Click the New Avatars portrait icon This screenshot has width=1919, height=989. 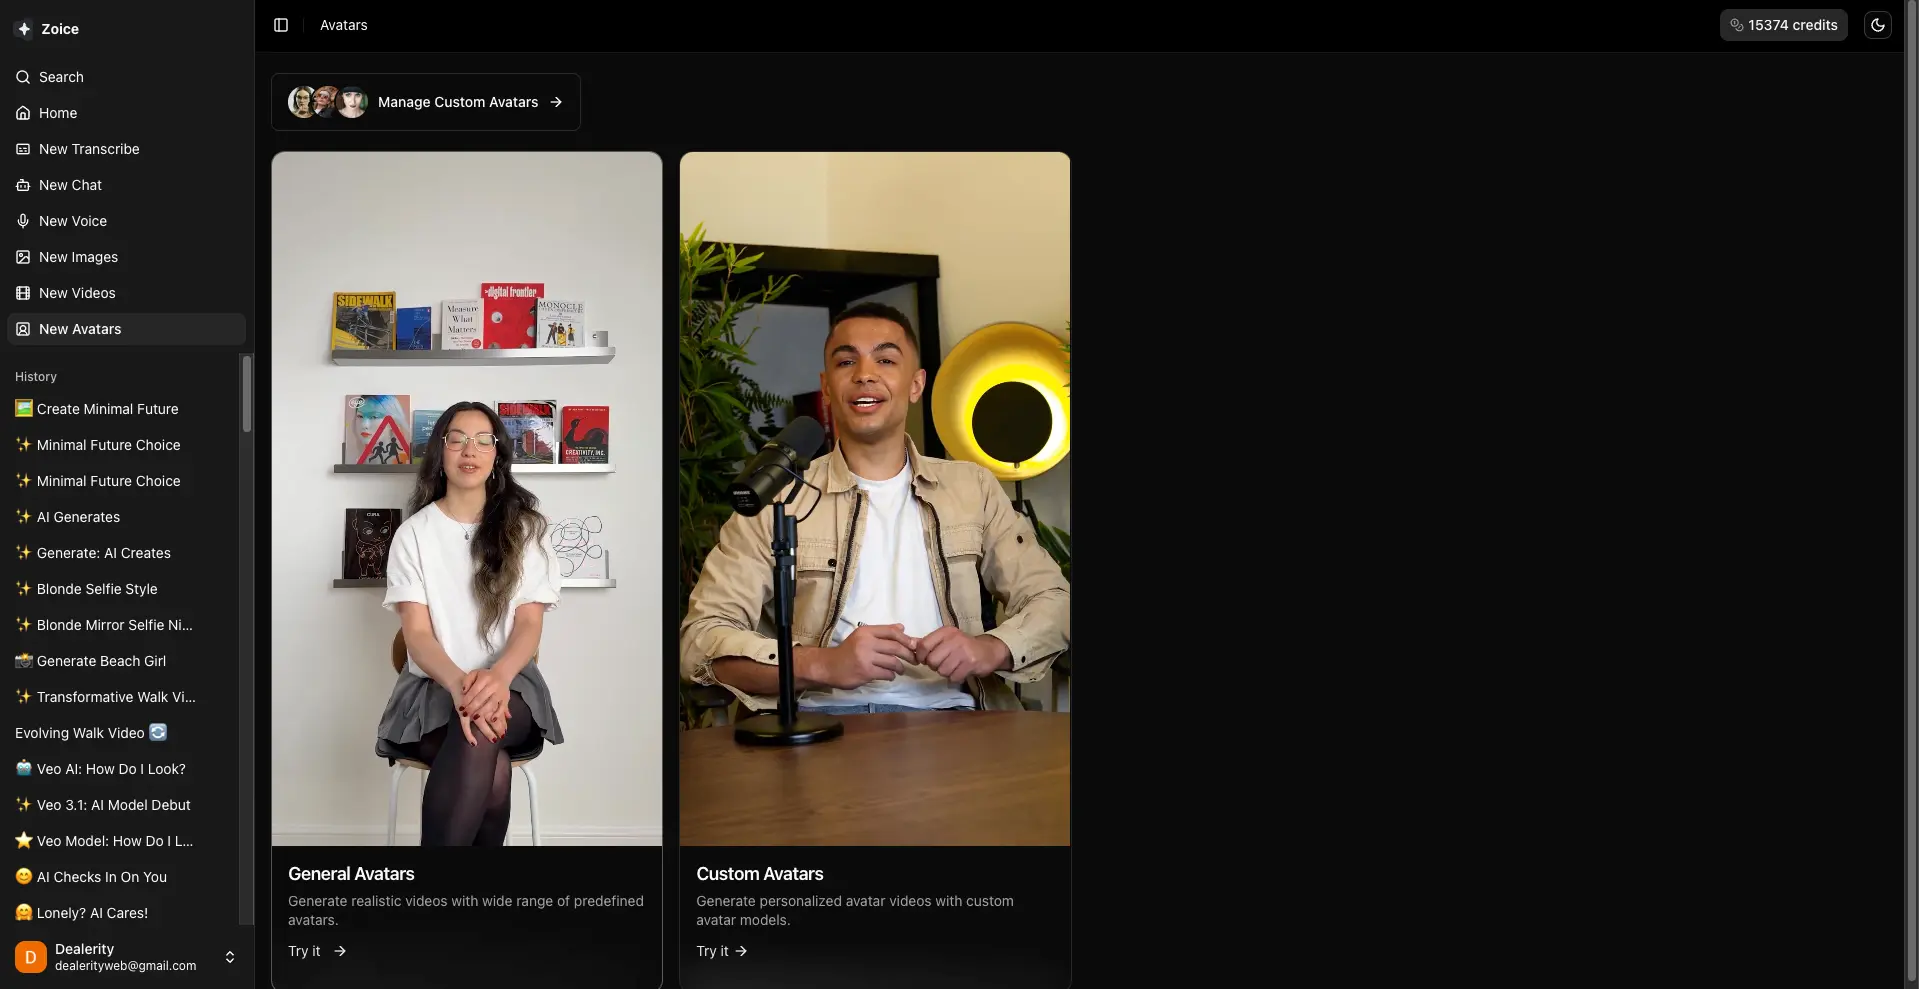tap(23, 329)
